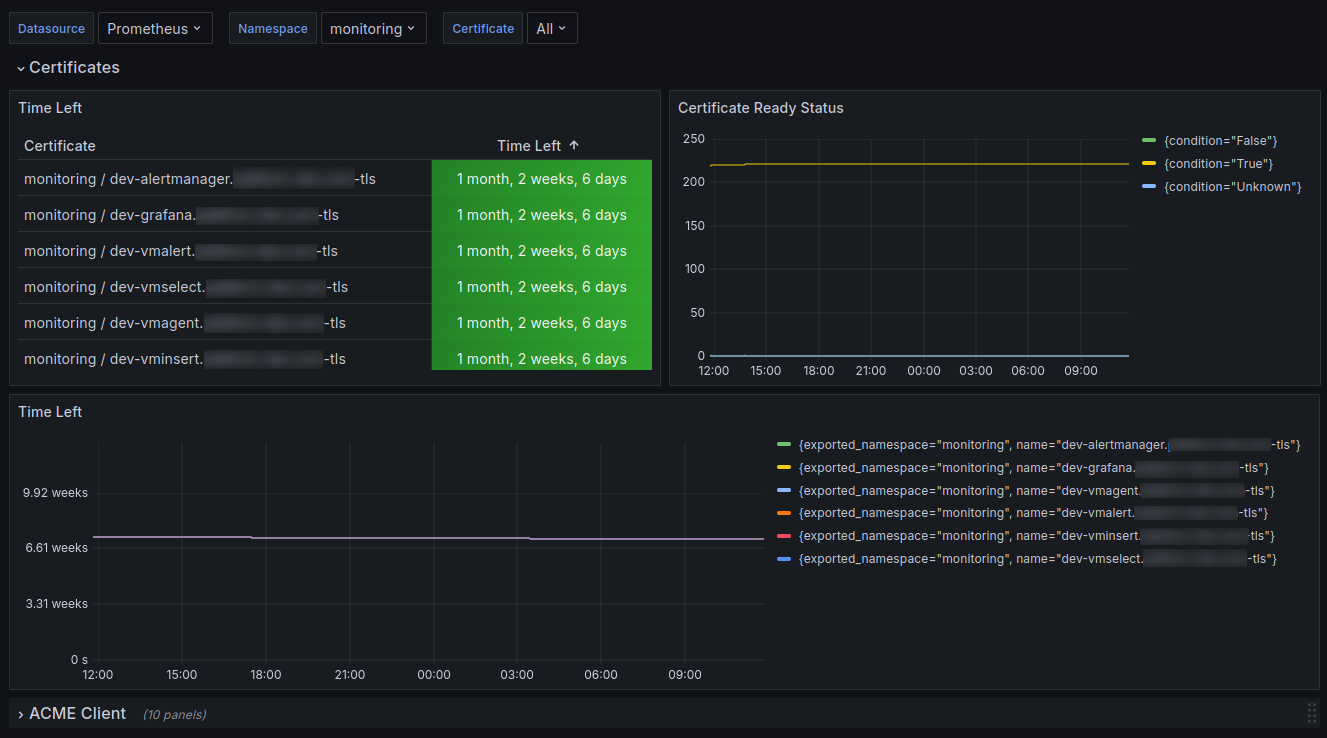Image resolution: width=1327 pixels, height=738 pixels.
Task: Sort table by Time Left arrow icon
Action: pos(574,146)
